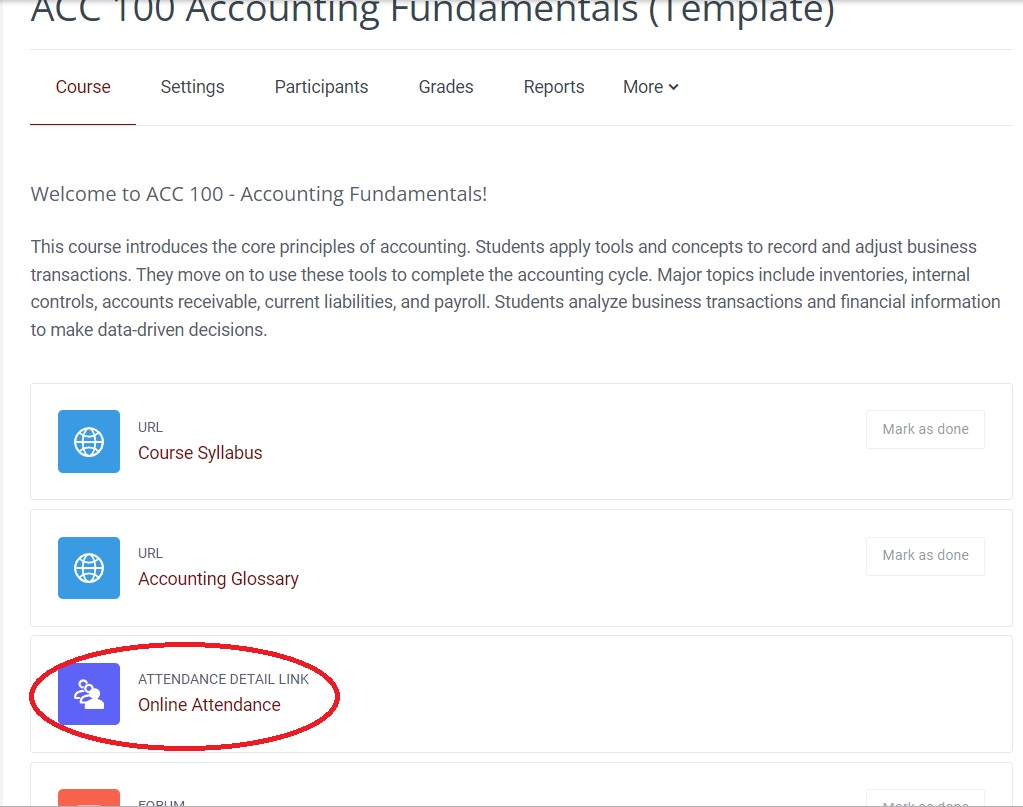Toggle Mark as done for Forum

(x=925, y=800)
